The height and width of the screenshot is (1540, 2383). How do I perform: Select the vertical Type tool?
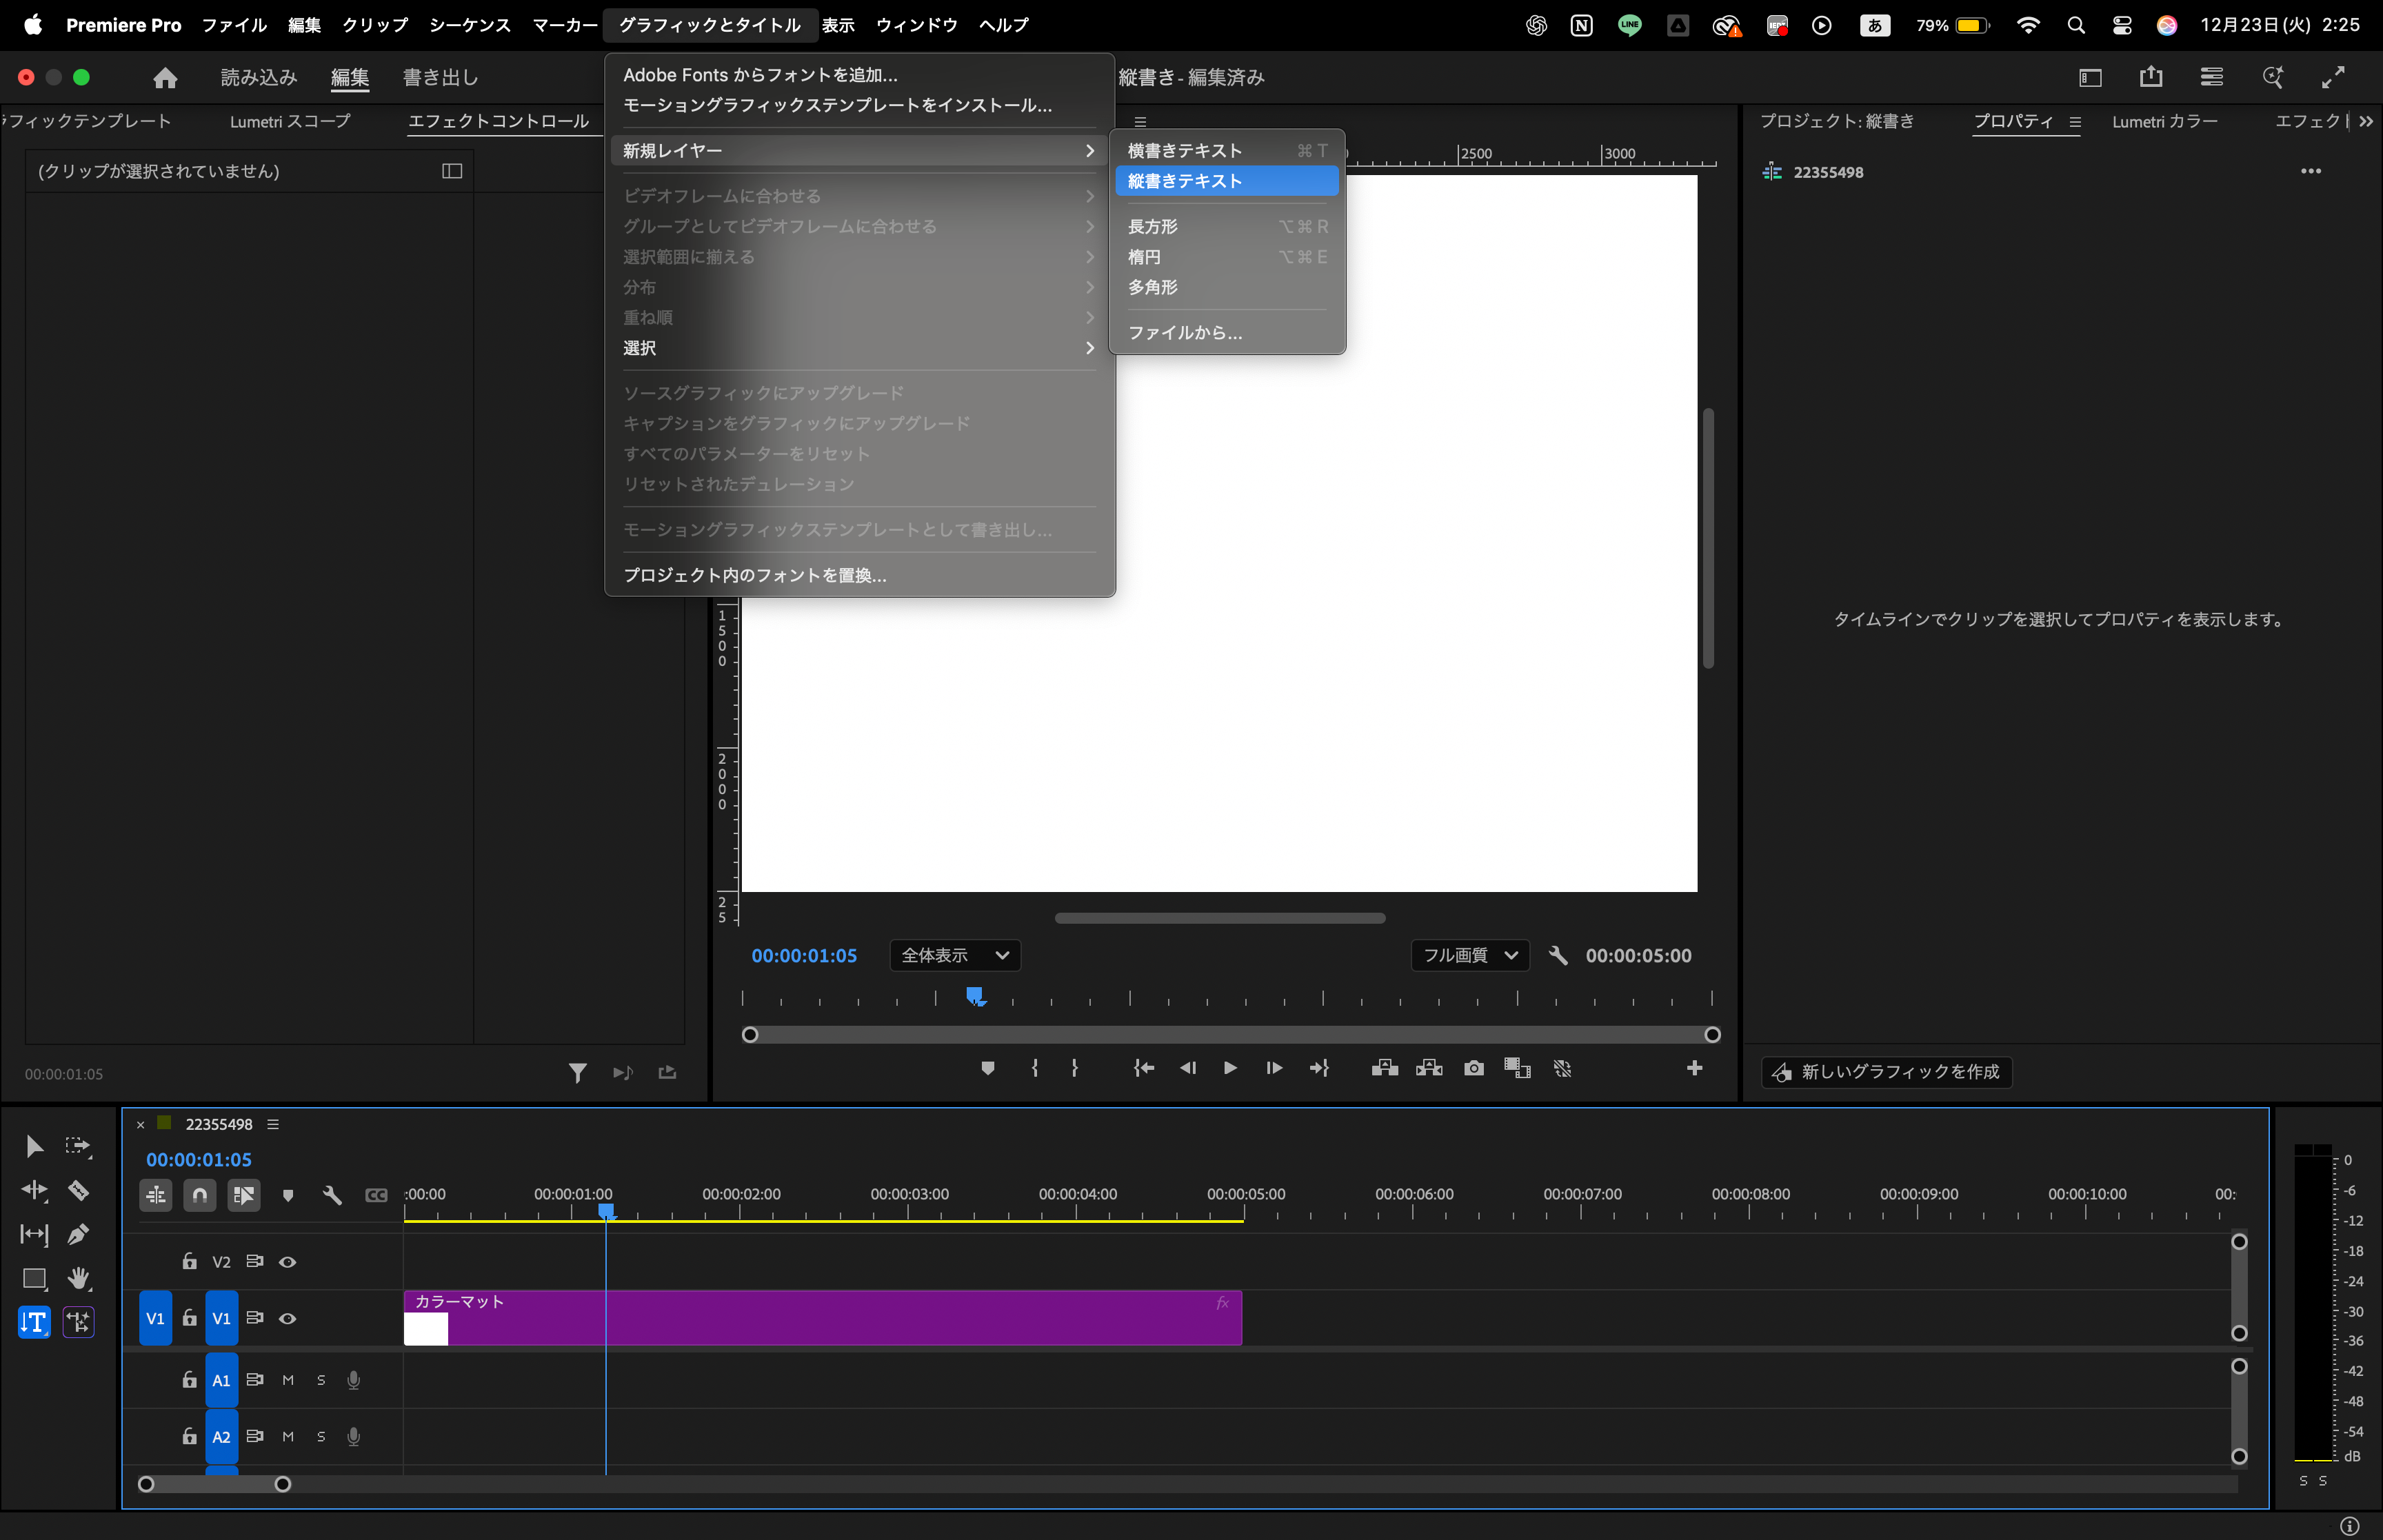pos(34,1322)
